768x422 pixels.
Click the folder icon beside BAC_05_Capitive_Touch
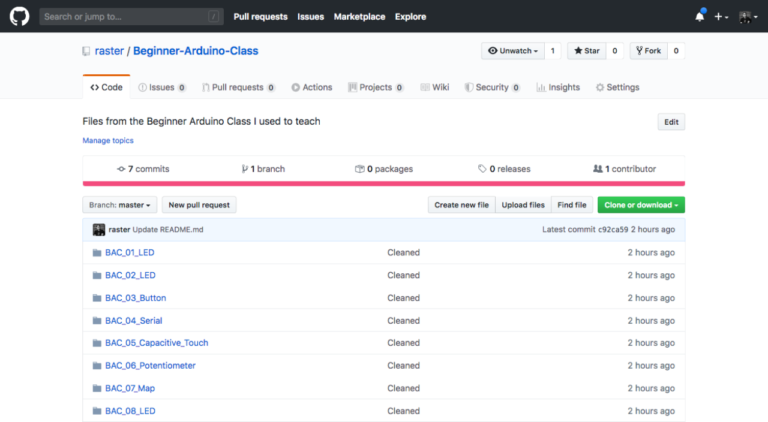(97, 343)
